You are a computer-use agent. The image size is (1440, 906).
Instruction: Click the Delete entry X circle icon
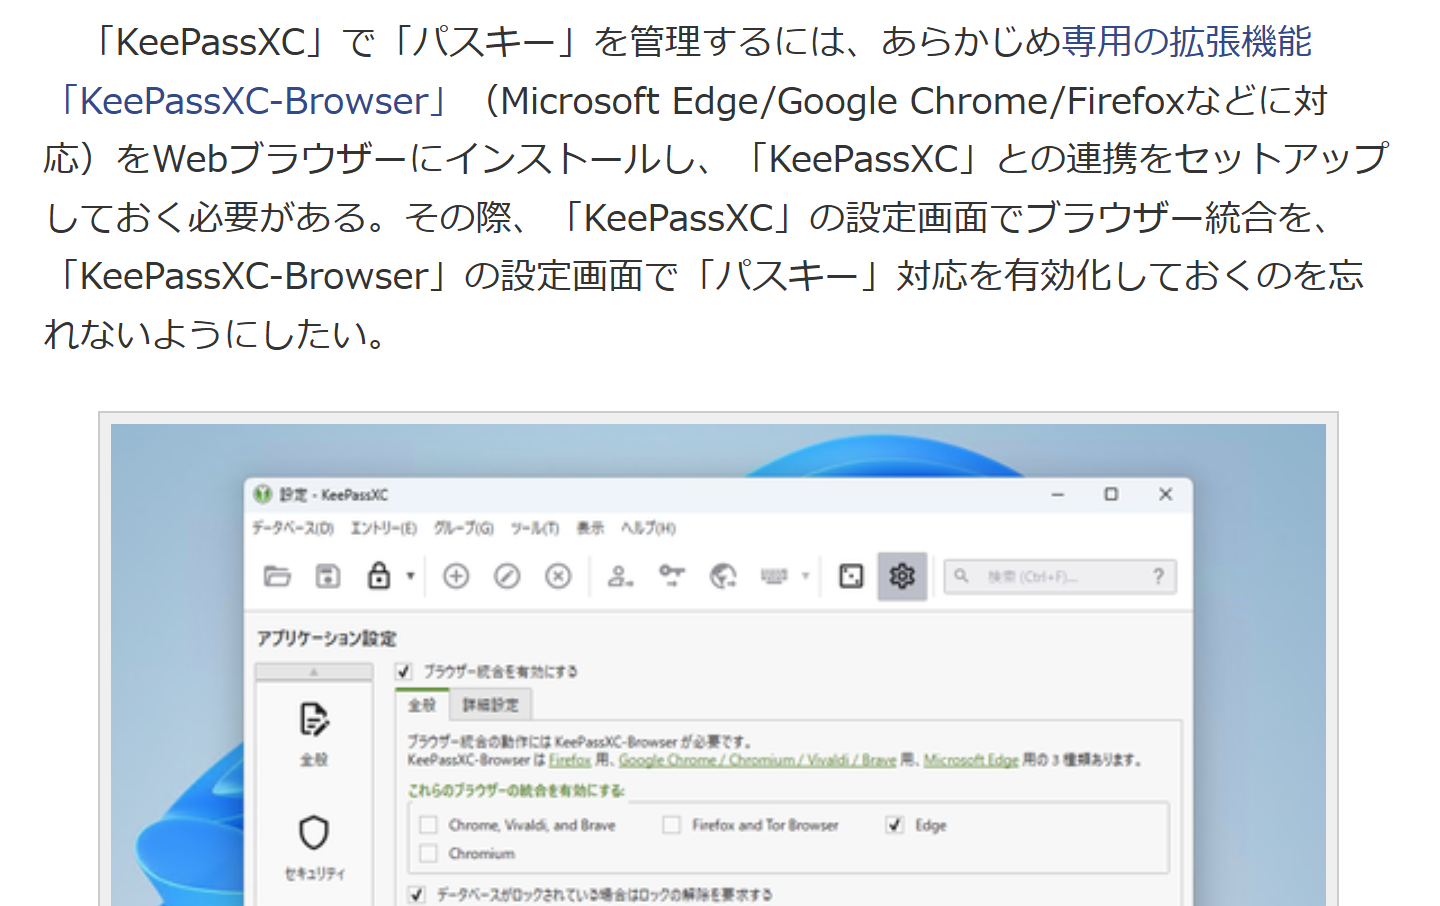(558, 576)
